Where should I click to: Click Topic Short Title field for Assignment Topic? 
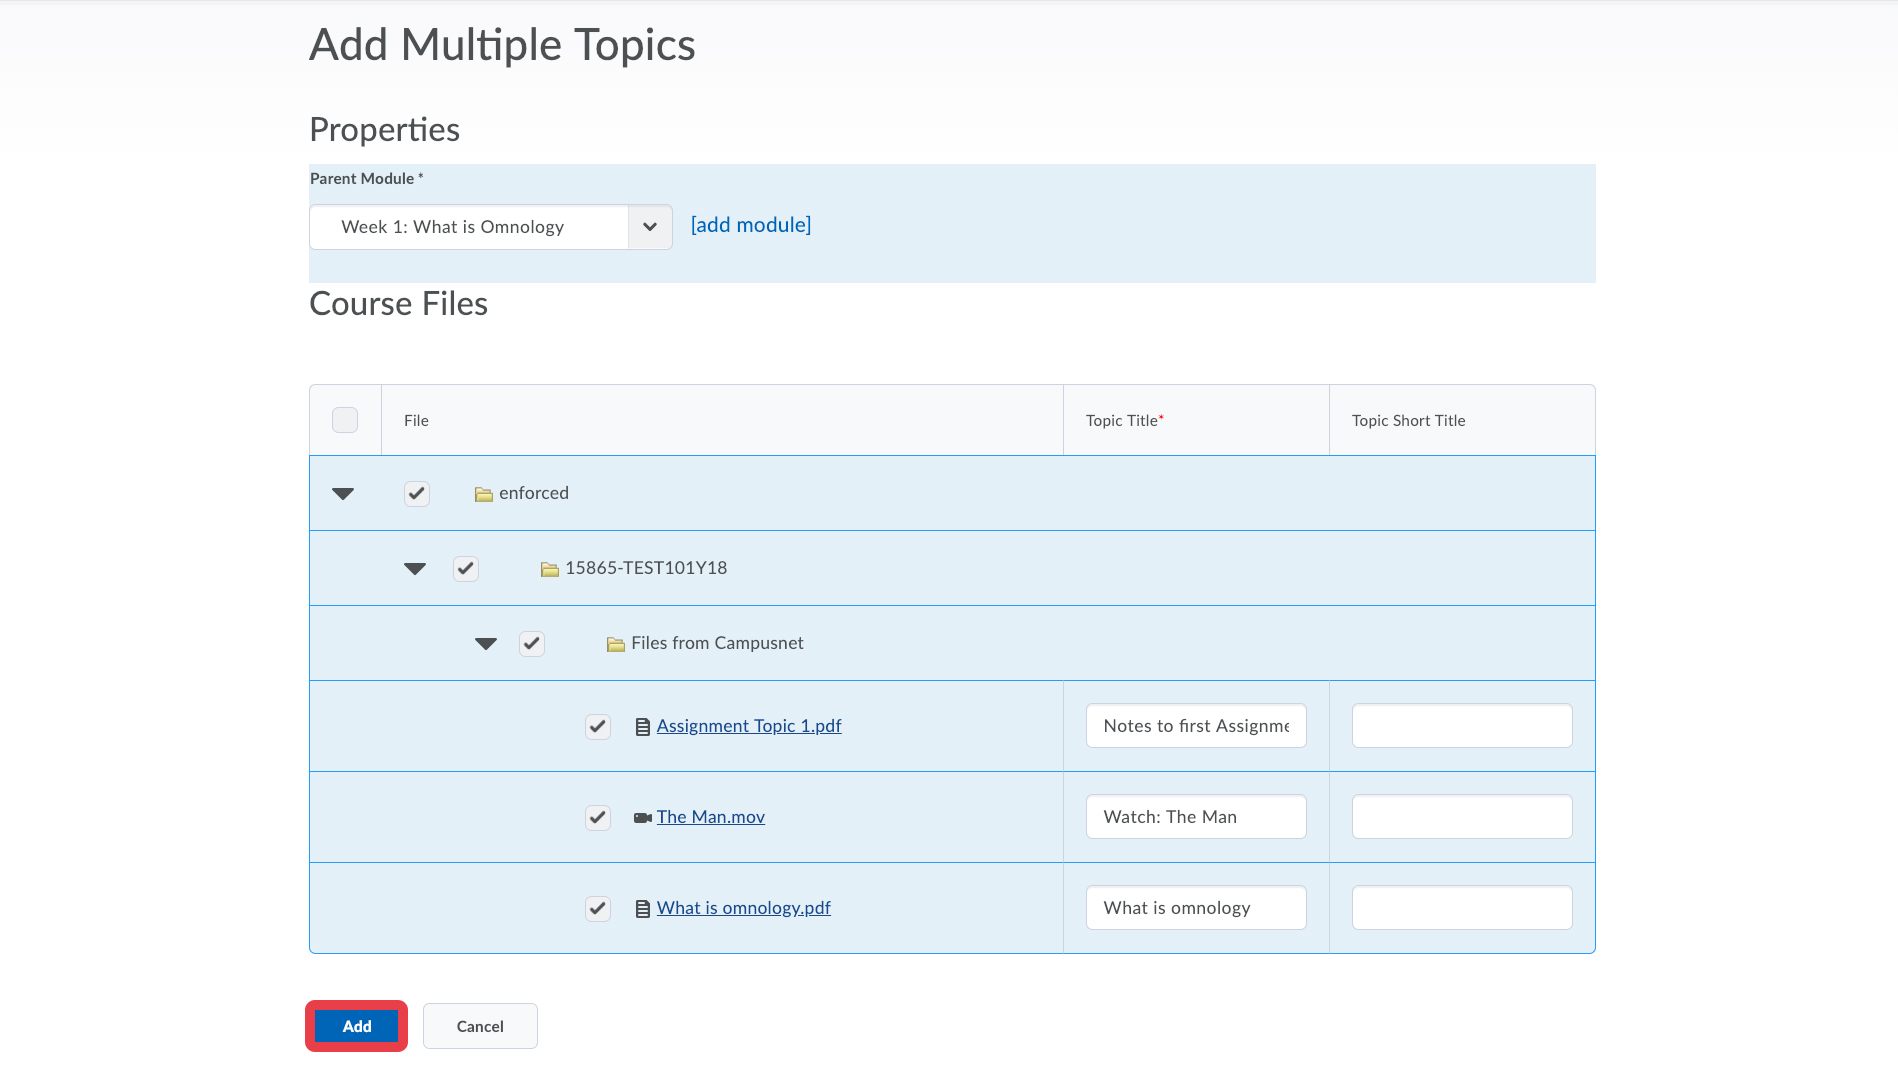[x=1461, y=726]
